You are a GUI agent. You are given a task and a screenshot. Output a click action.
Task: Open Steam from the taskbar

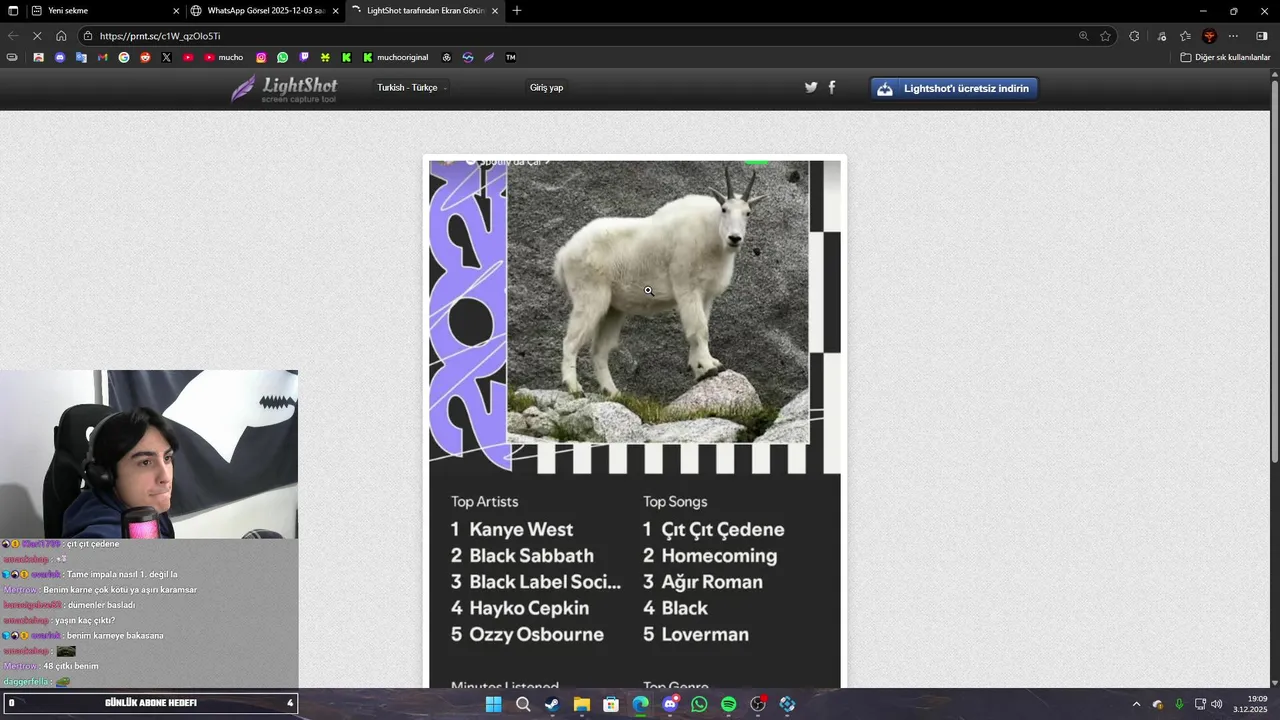tap(552, 704)
